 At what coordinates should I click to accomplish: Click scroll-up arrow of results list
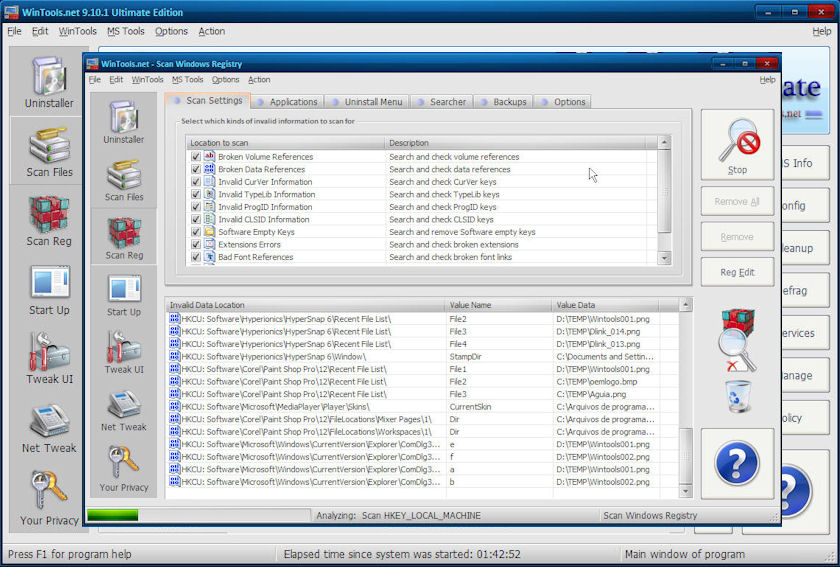[x=685, y=305]
